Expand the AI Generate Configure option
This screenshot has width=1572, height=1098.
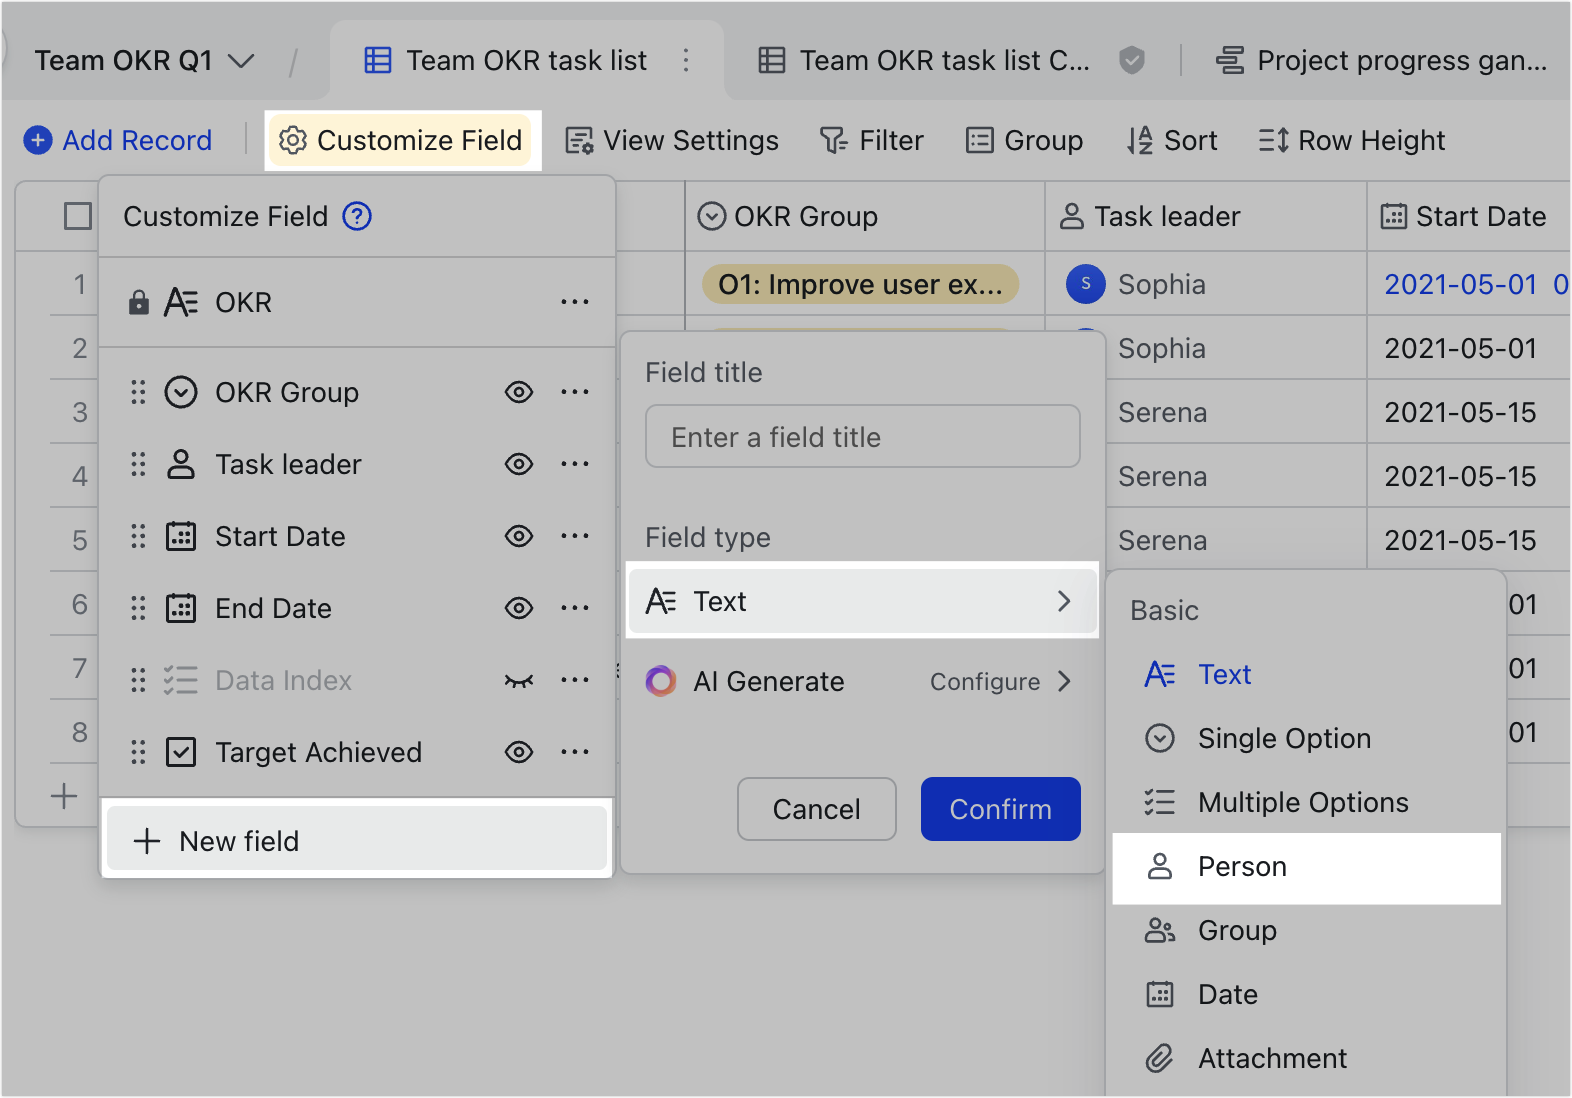click(999, 682)
